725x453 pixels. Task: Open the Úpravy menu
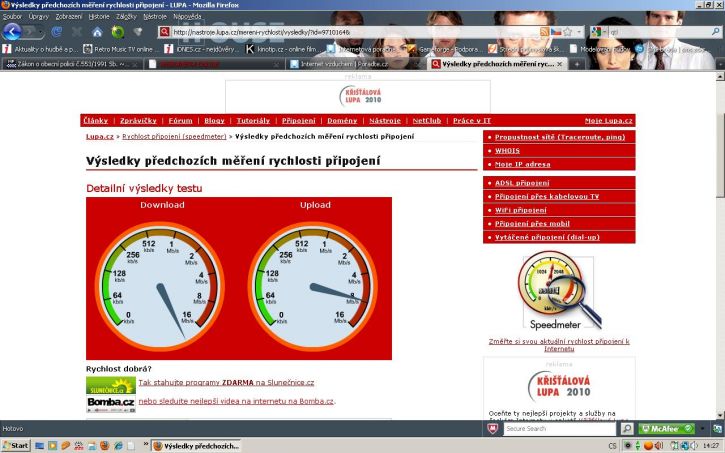38,16
